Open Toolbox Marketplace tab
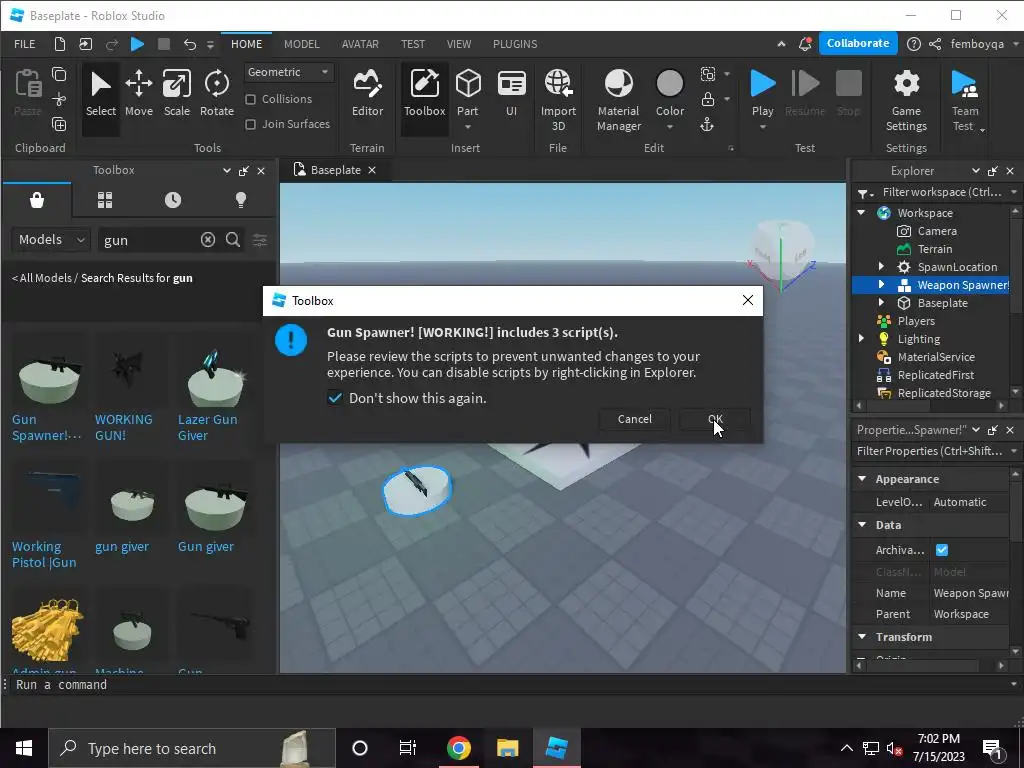This screenshot has height=768, width=1024. 37,200
